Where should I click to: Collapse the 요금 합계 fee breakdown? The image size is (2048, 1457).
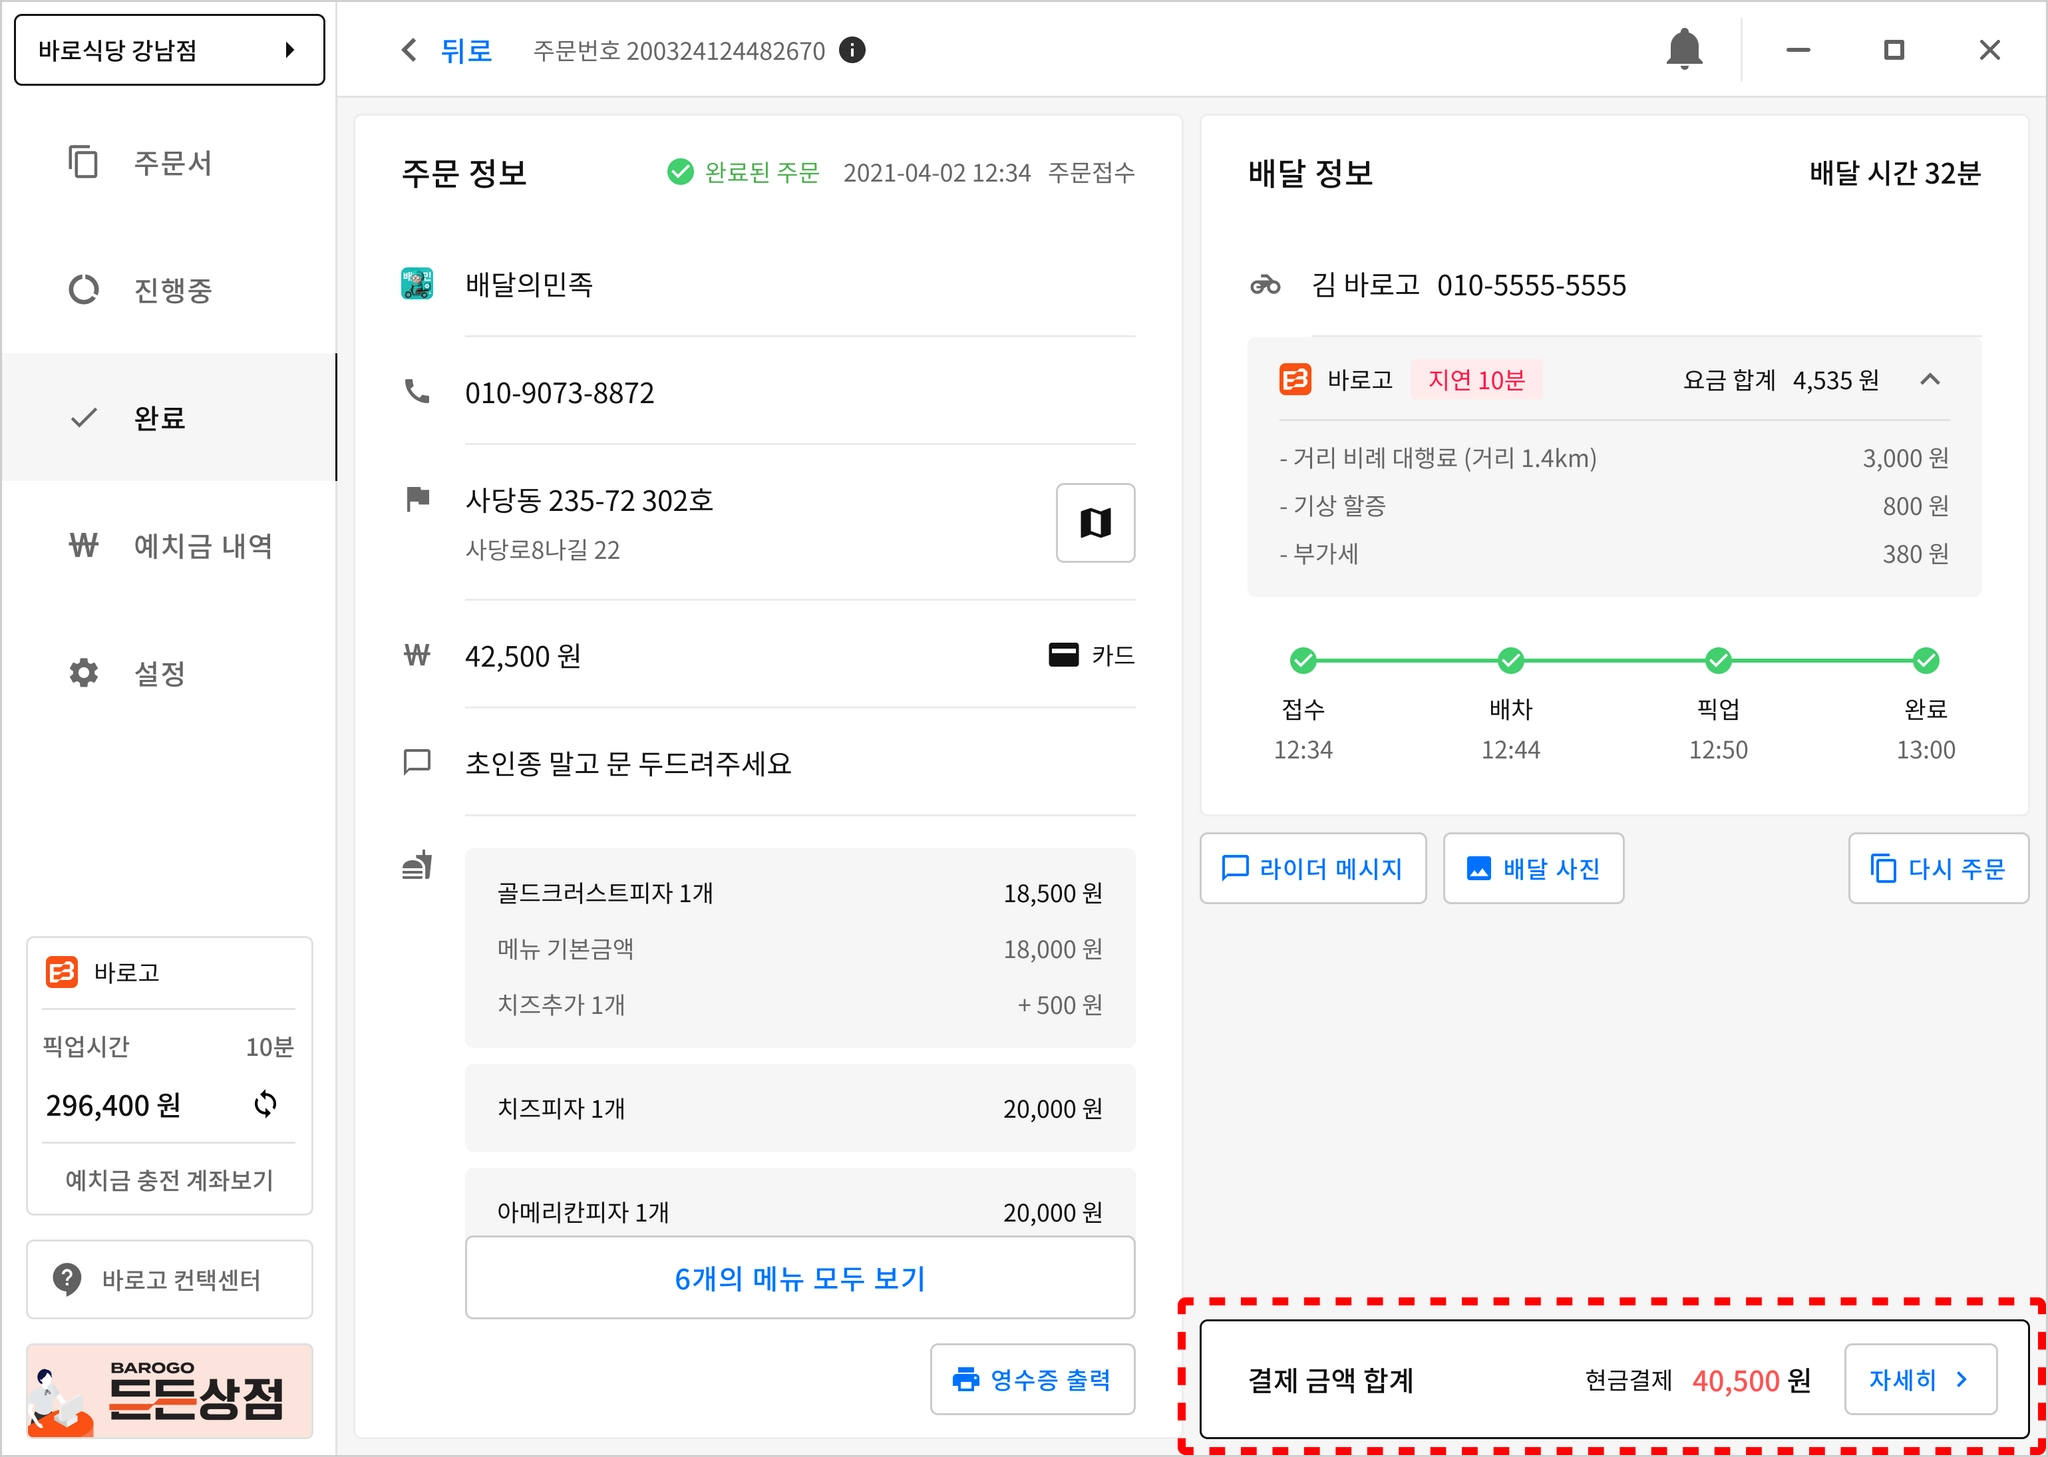(1930, 379)
